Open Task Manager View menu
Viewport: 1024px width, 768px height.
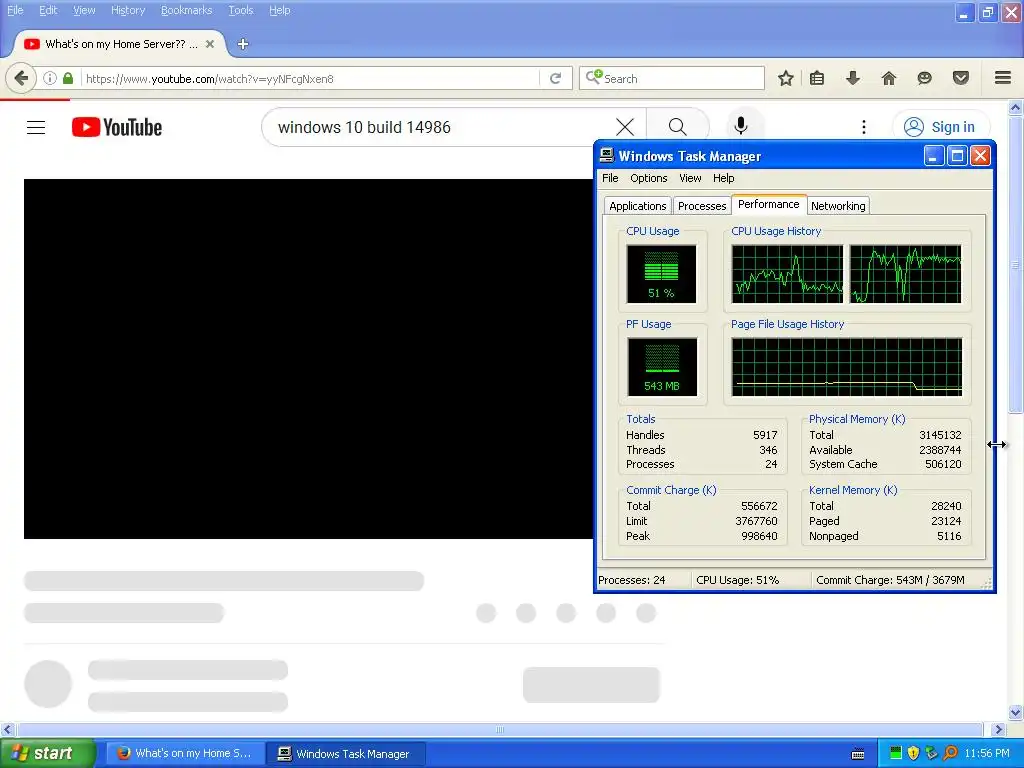[690, 178]
